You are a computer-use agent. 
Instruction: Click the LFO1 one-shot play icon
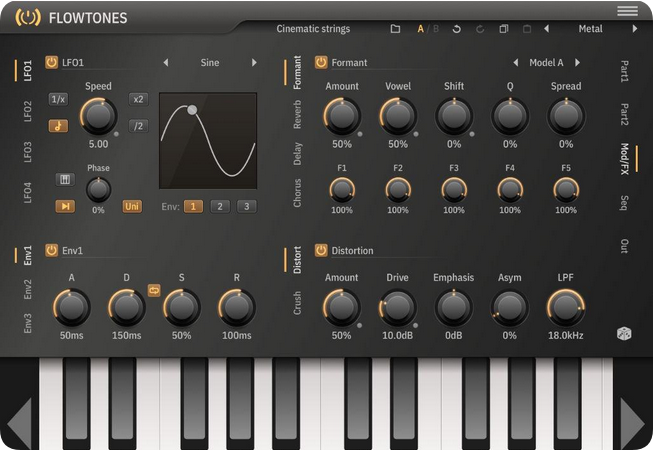65,206
